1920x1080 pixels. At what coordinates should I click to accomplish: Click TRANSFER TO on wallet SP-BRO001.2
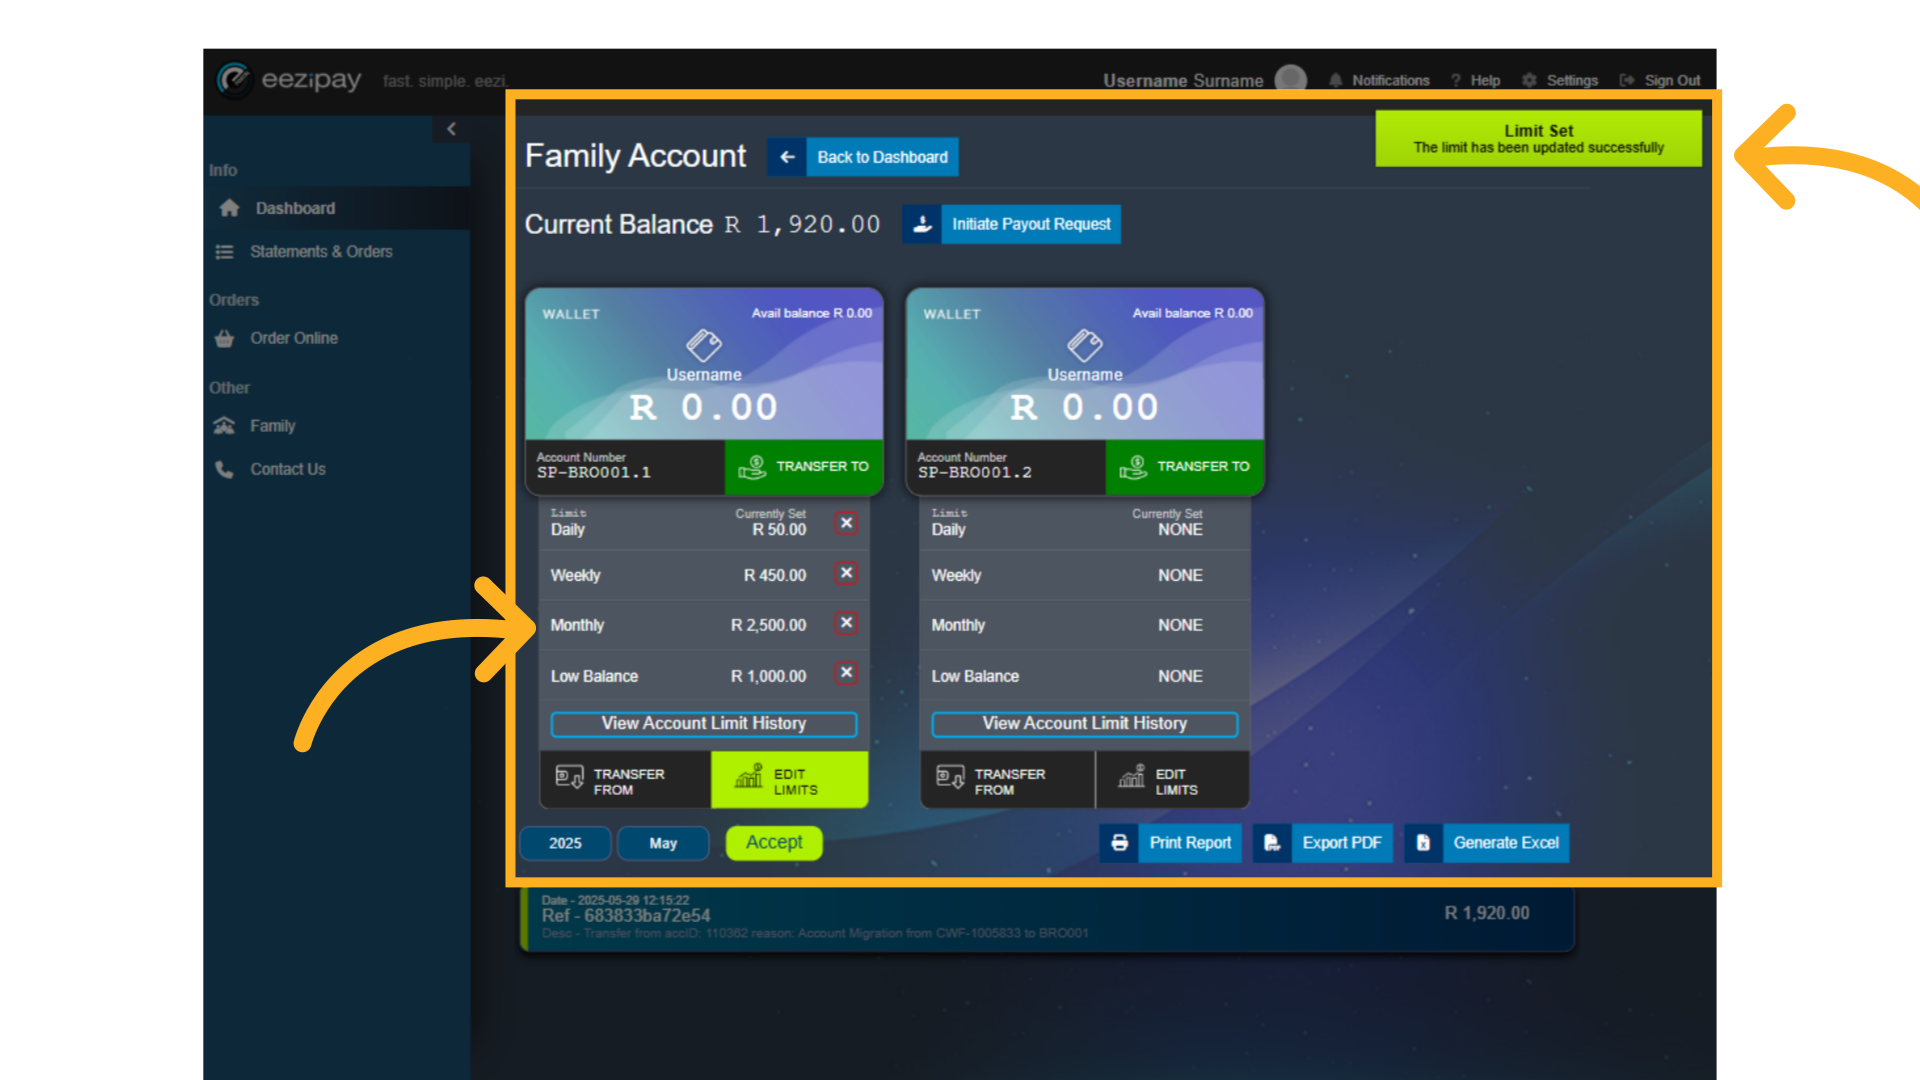[1185, 466]
